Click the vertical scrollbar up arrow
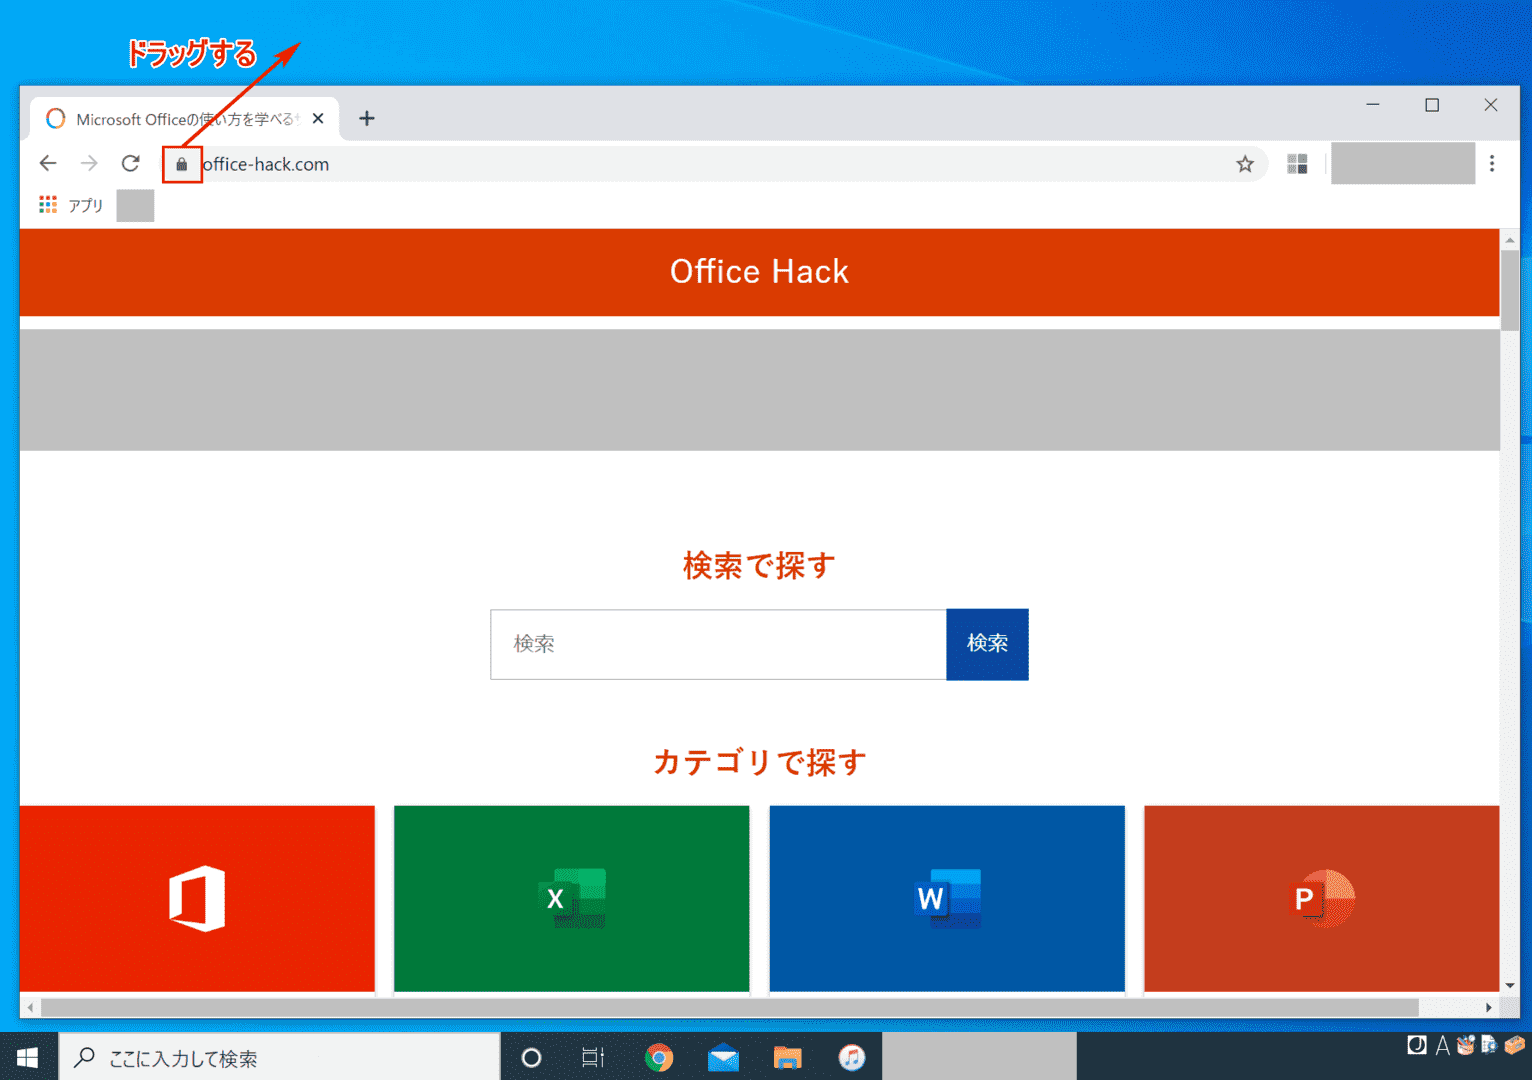 coord(1510,240)
